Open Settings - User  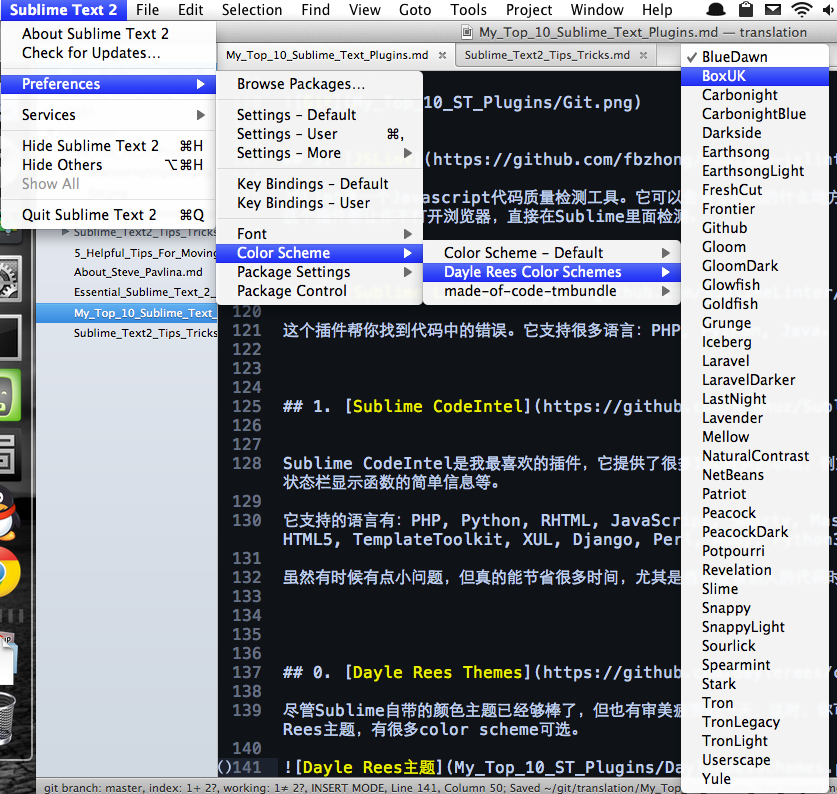click(319, 134)
